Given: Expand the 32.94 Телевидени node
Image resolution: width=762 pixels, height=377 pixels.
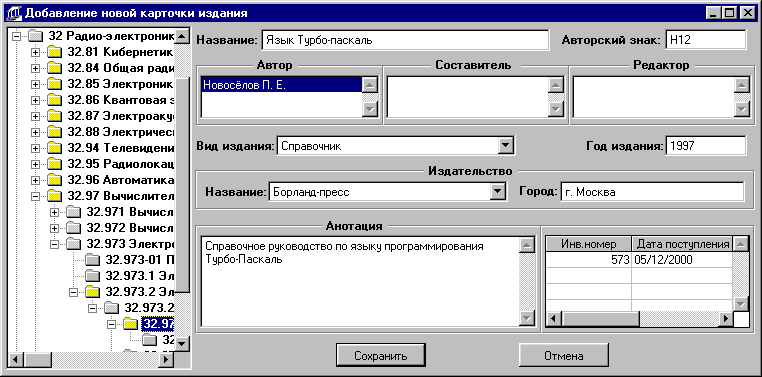Looking at the screenshot, I should (x=35, y=148).
